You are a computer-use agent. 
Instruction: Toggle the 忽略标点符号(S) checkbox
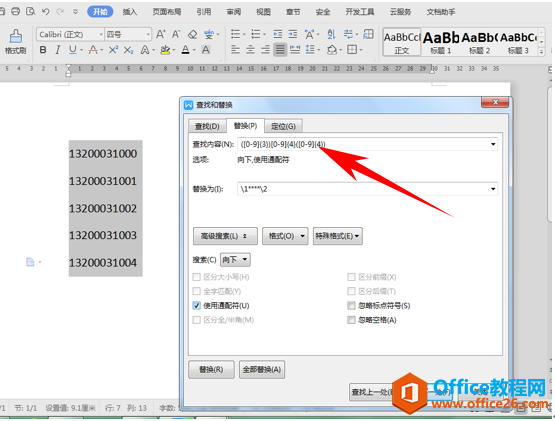coord(351,306)
